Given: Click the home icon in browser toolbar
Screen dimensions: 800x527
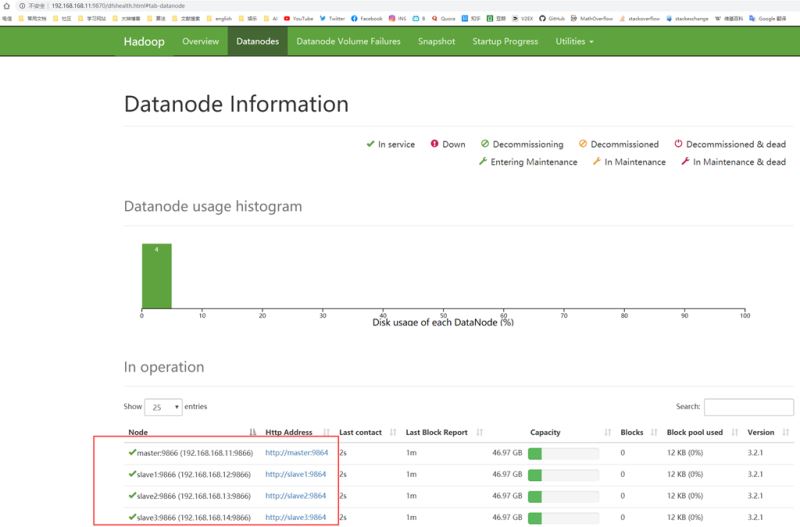Looking at the screenshot, I should [x=7, y=6].
